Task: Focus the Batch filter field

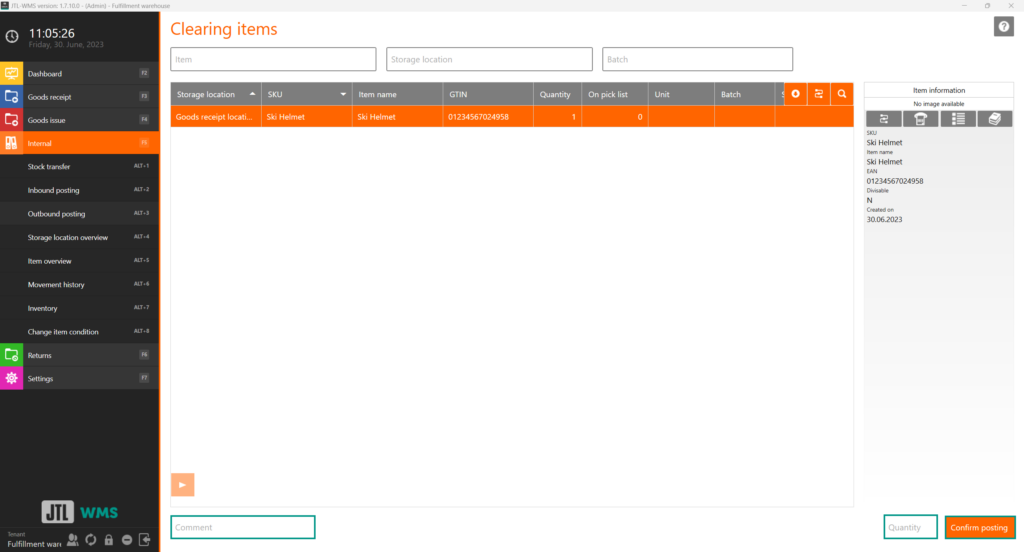Action: [x=697, y=60]
